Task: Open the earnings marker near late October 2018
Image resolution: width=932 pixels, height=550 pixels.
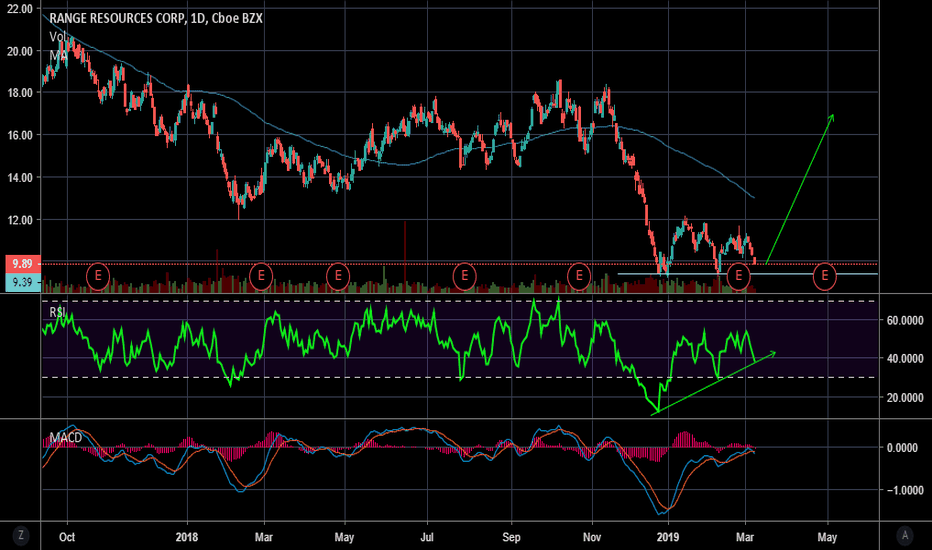Action: (578, 276)
